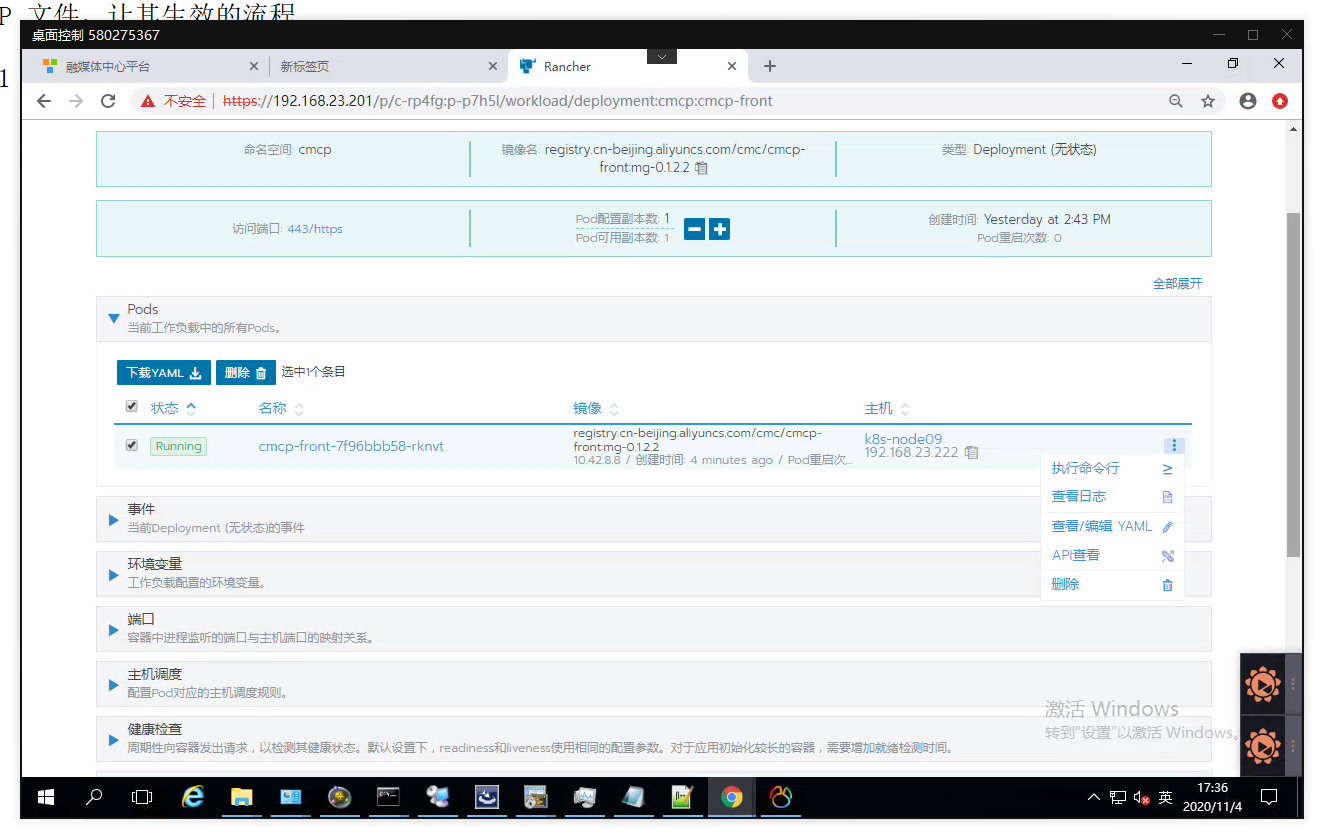Choose 查看日志 in the pod menu
Screen dimensions: 1324x839
tap(1079, 497)
